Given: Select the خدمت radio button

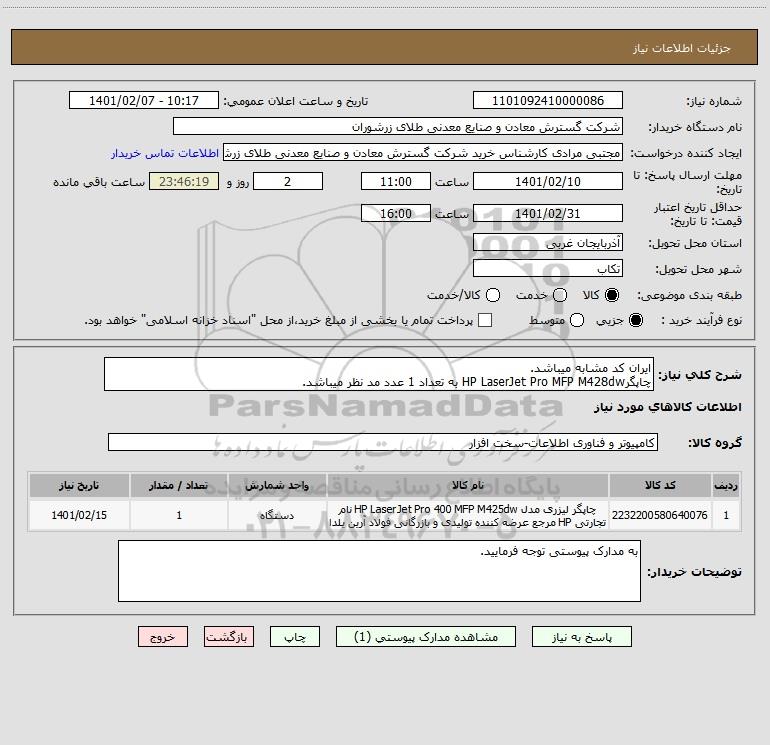Looking at the screenshot, I should (560, 295).
